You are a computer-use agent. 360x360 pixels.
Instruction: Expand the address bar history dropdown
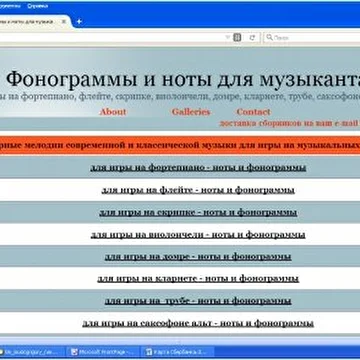tap(228, 37)
